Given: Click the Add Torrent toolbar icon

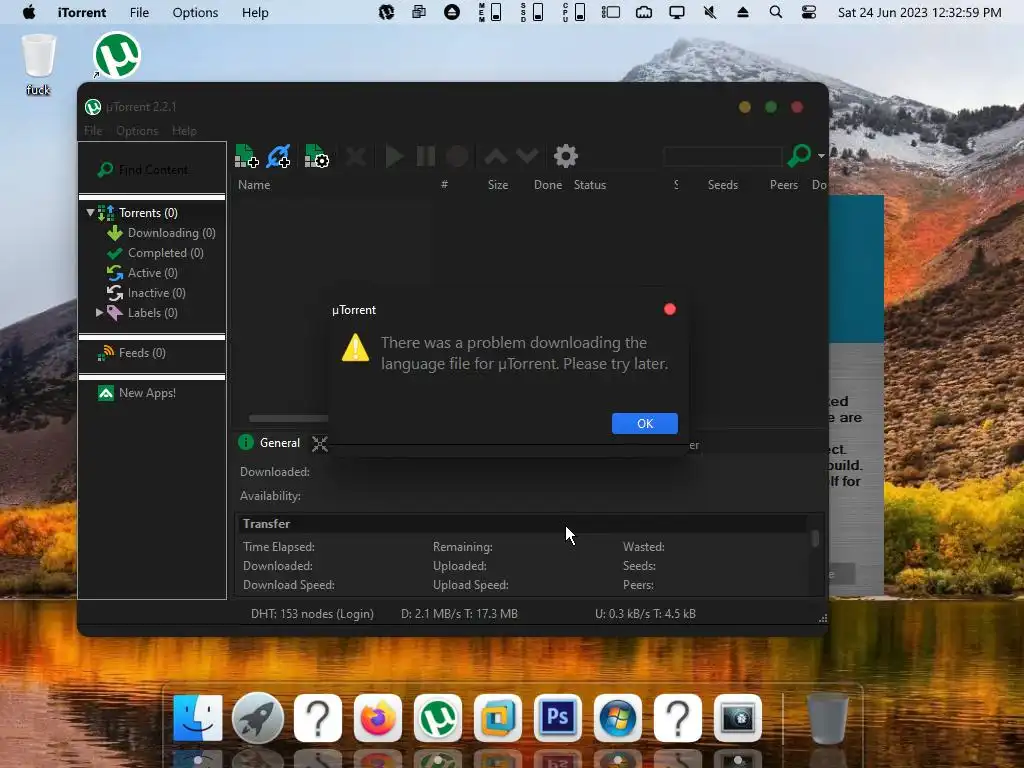Looking at the screenshot, I should pyautogui.click(x=246, y=156).
